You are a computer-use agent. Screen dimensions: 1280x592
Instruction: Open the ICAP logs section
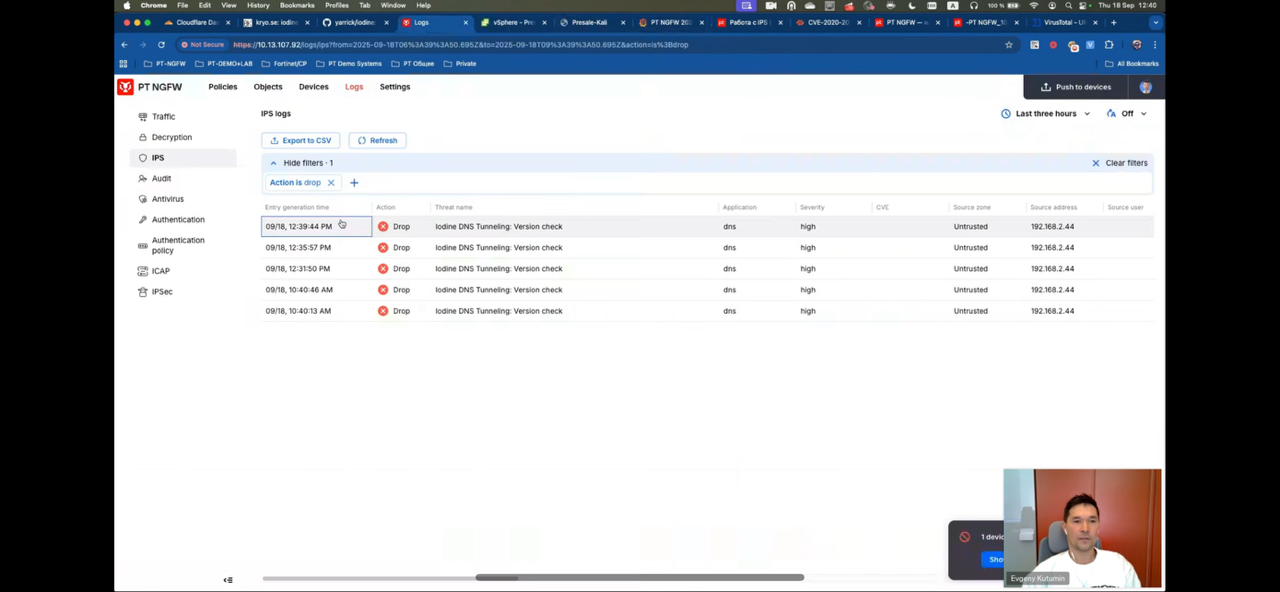coord(160,271)
